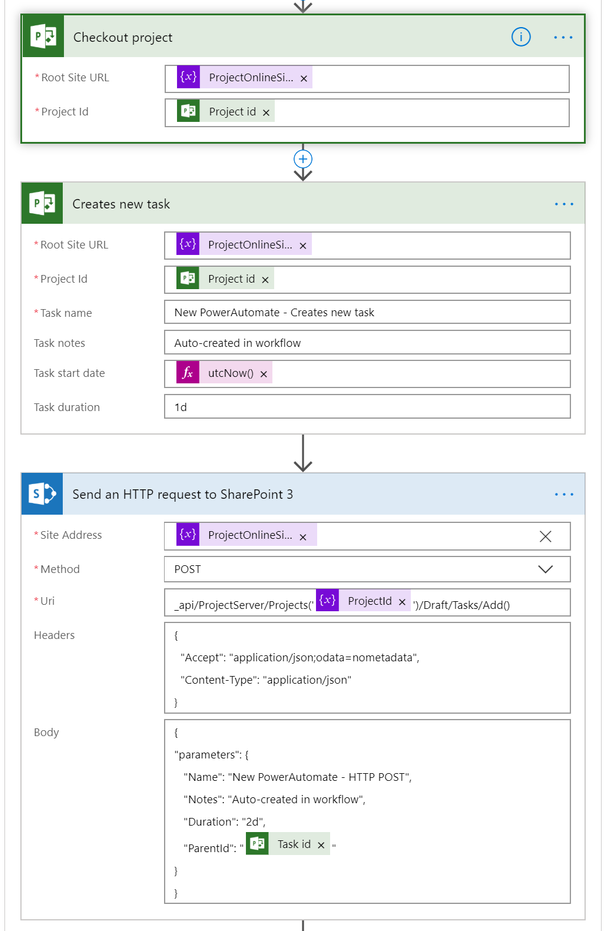Viewport: 609px width, 931px height.
Task: Remove Project id token in Creates new task
Action: click(265, 280)
